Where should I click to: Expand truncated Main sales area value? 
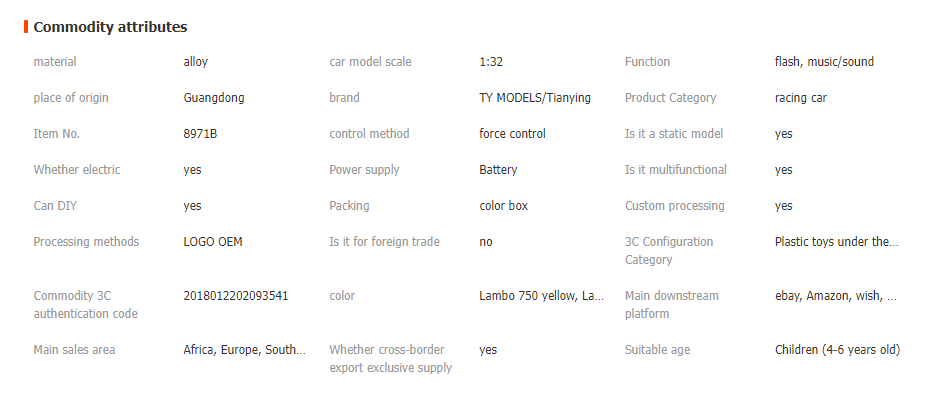point(244,350)
